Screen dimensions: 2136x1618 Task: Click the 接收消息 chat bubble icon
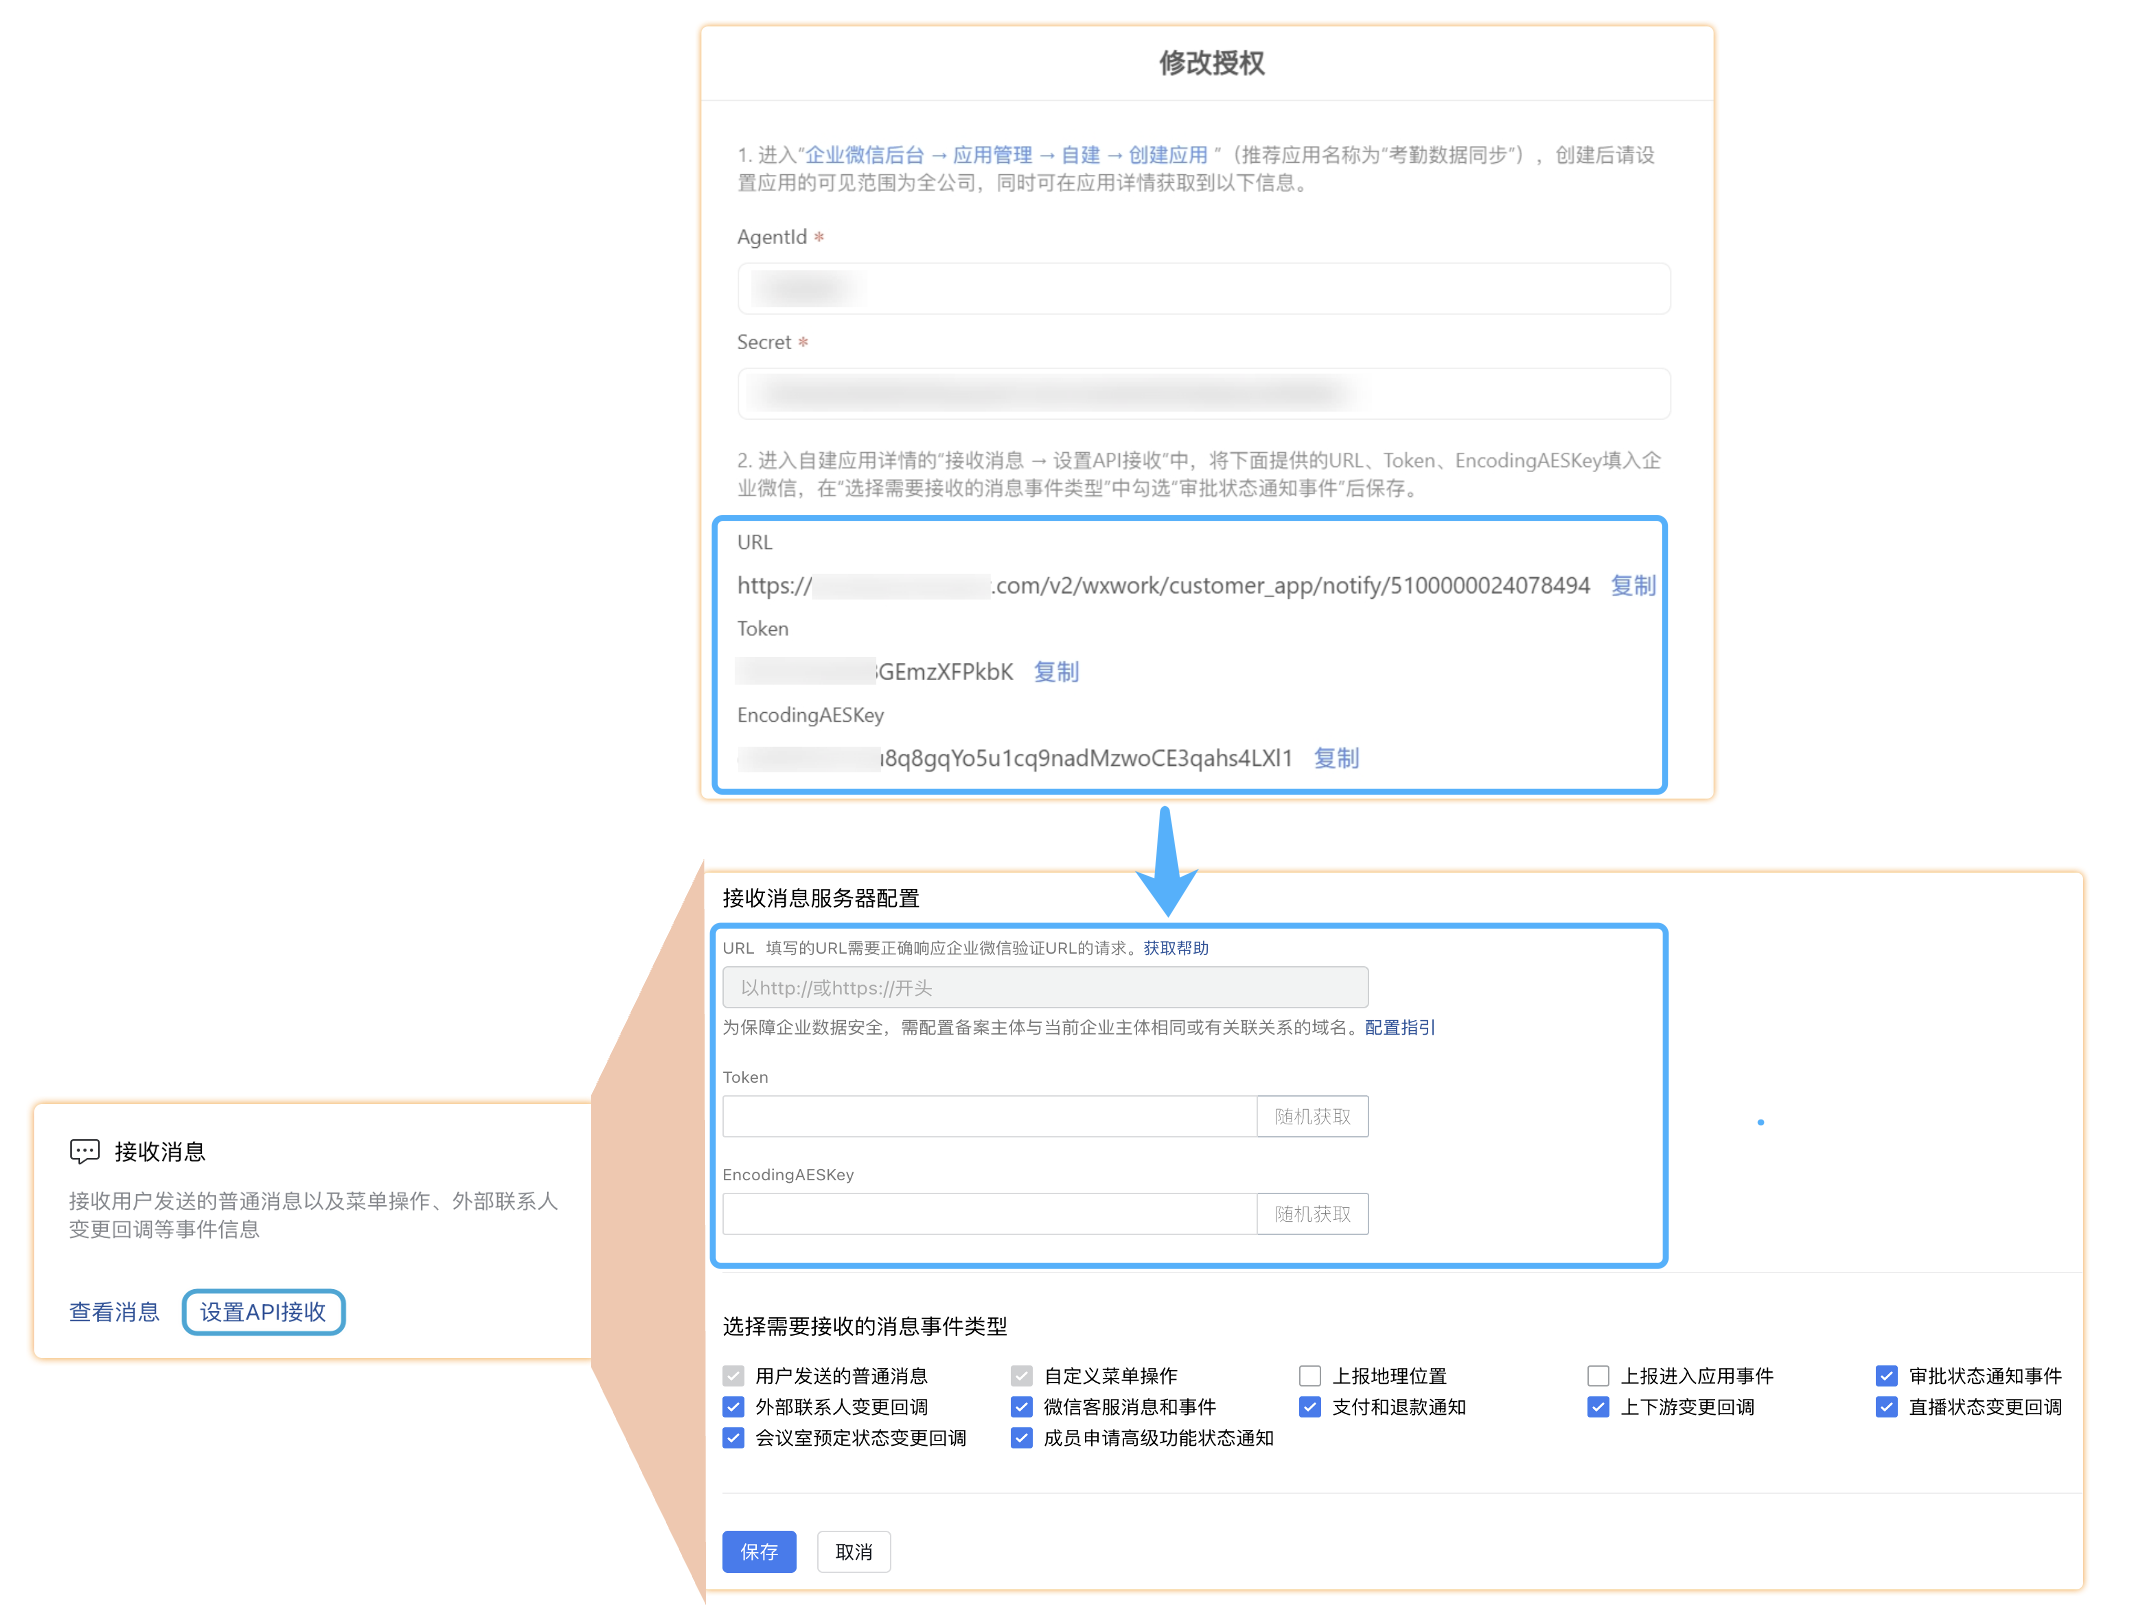pos(85,1151)
